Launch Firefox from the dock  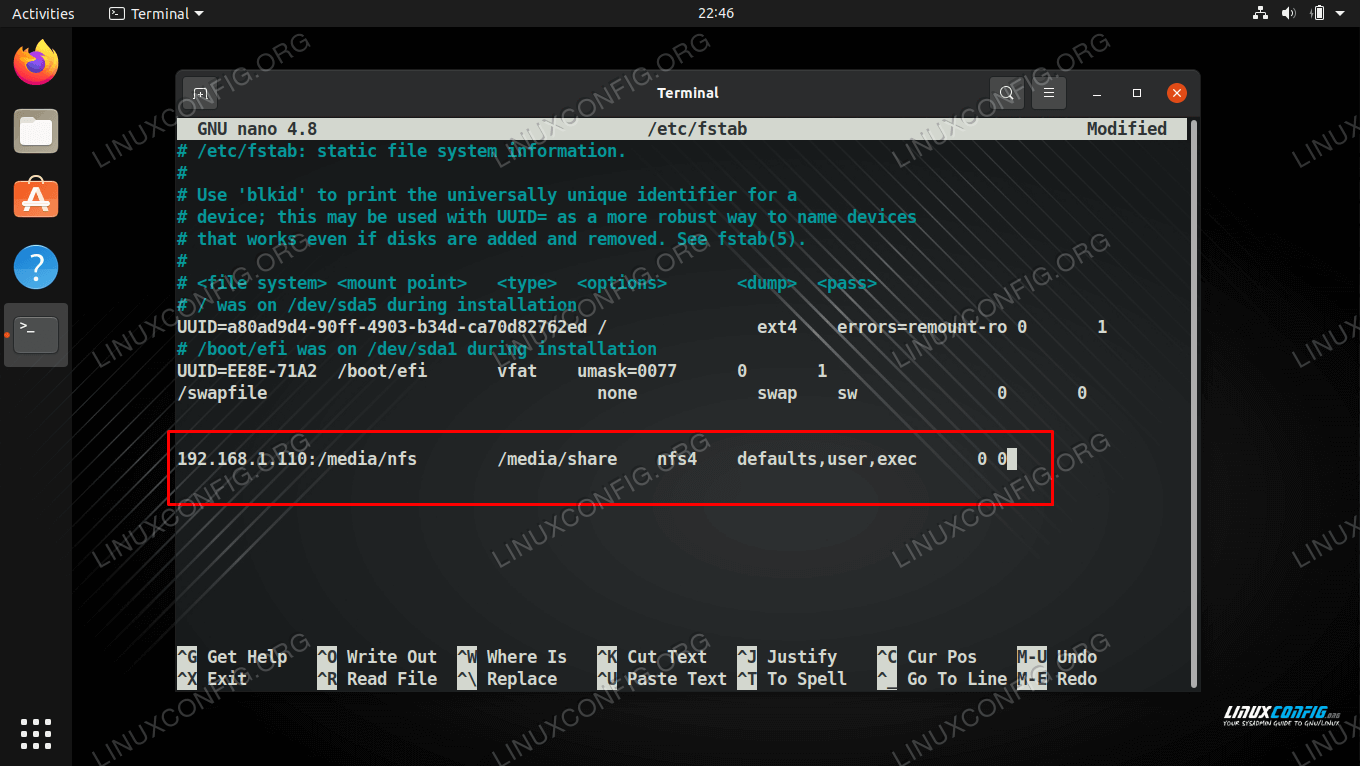pyautogui.click(x=36, y=64)
